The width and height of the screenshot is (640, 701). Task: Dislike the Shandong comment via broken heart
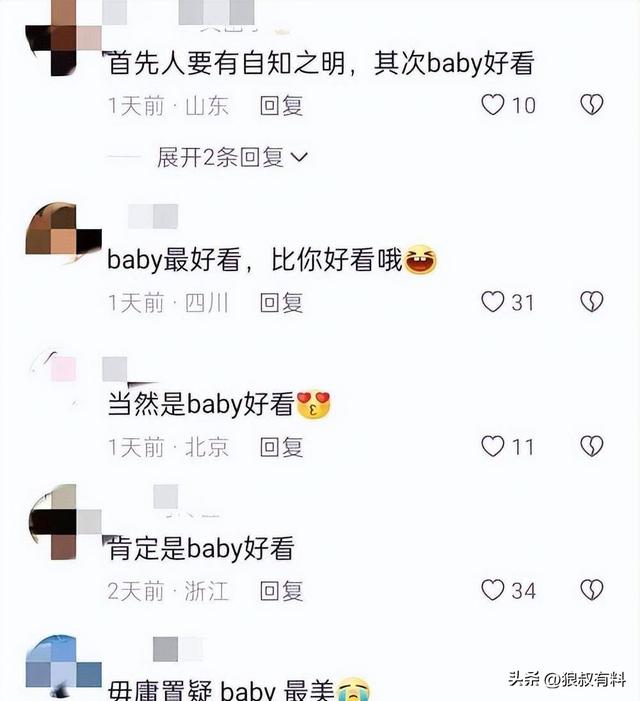(592, 105)
